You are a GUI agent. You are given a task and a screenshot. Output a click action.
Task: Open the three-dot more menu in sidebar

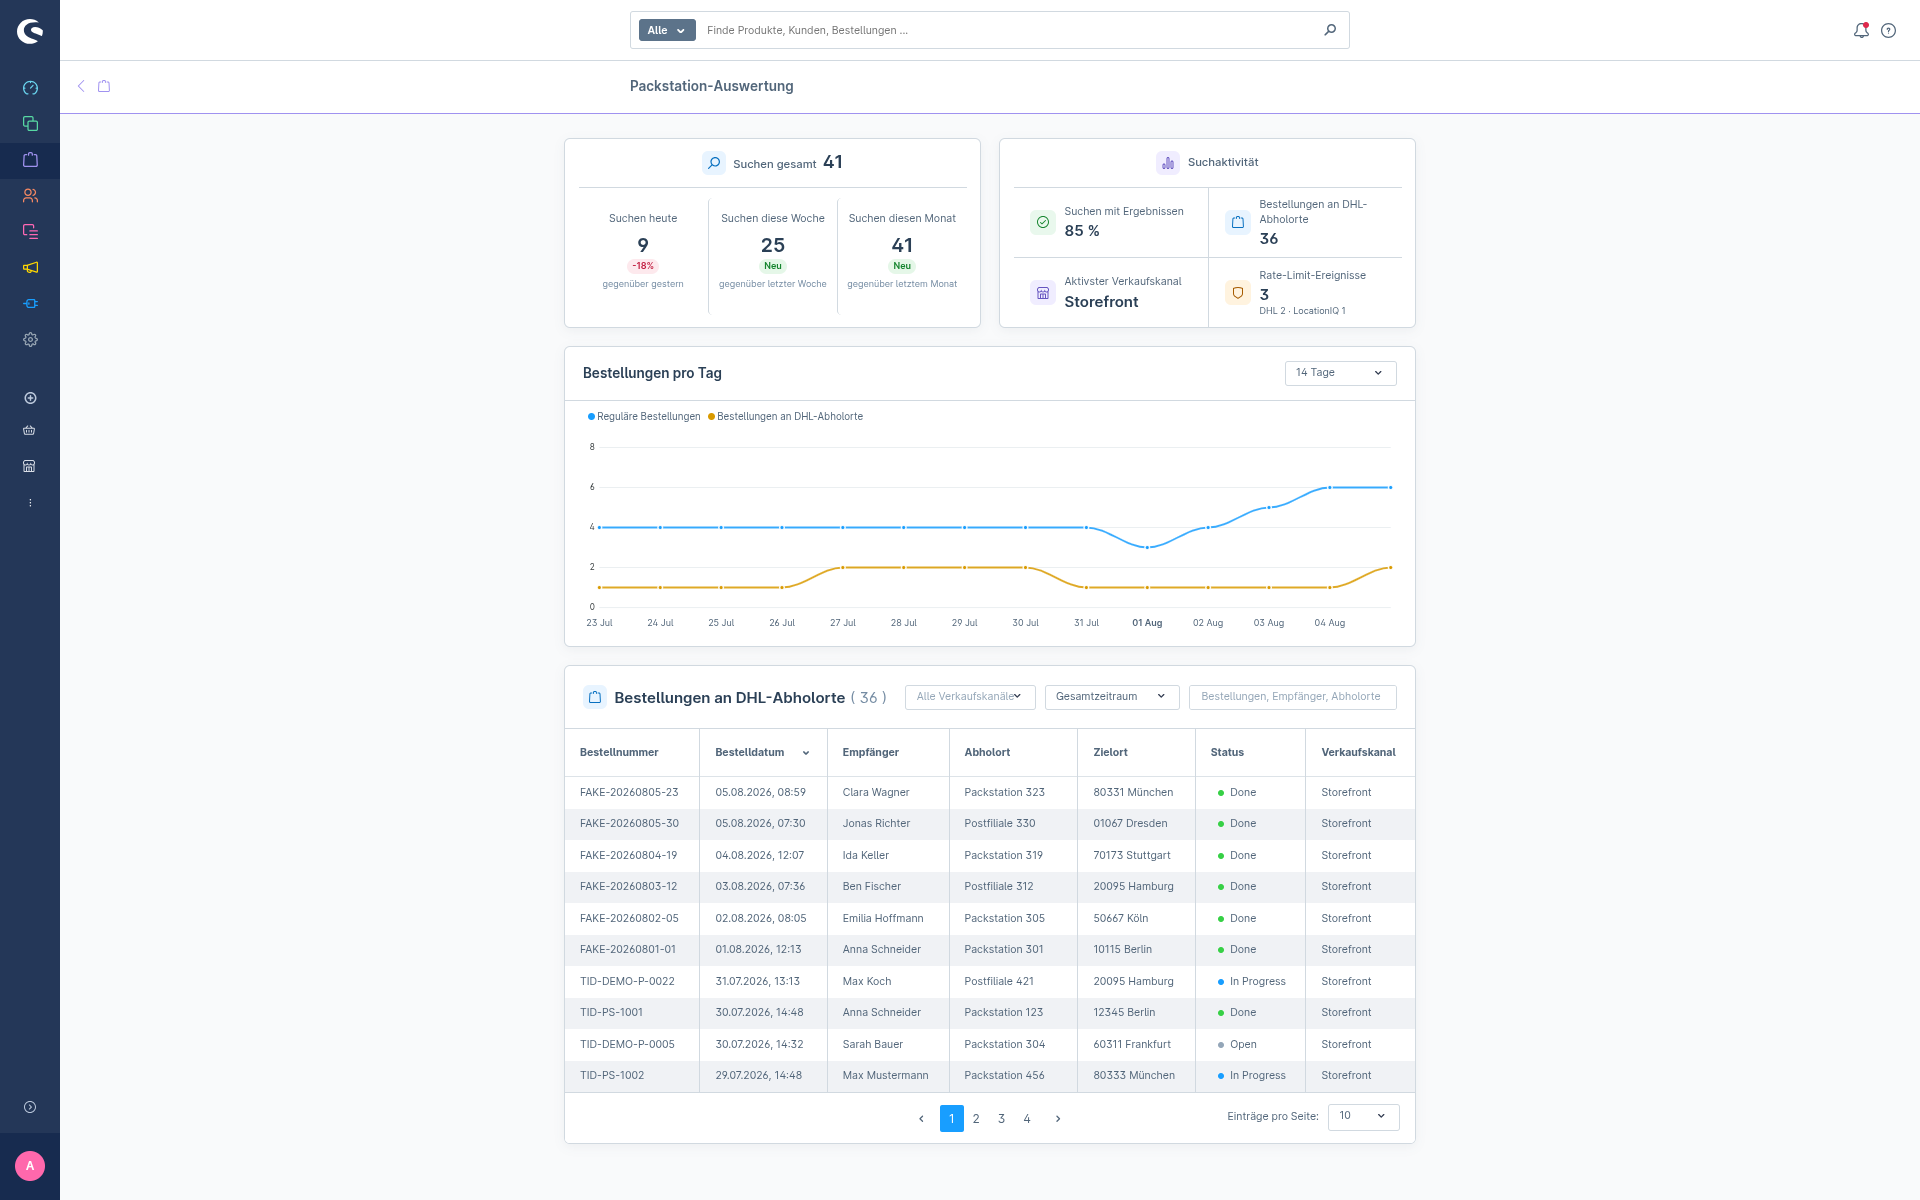30,503
